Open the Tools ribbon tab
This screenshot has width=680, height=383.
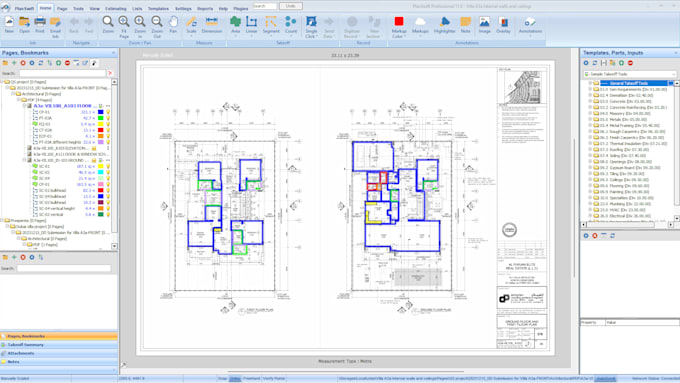(x=78, y=9)
